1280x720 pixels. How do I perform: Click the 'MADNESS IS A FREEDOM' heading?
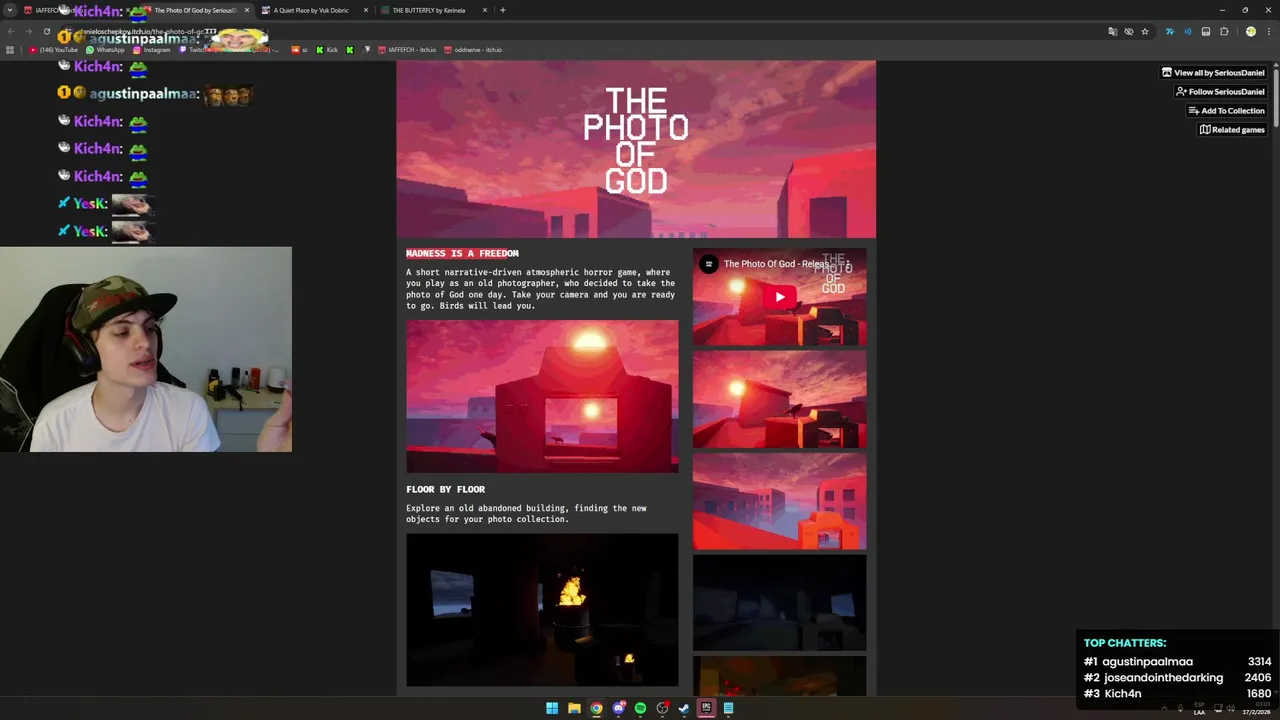click(462, 253)
